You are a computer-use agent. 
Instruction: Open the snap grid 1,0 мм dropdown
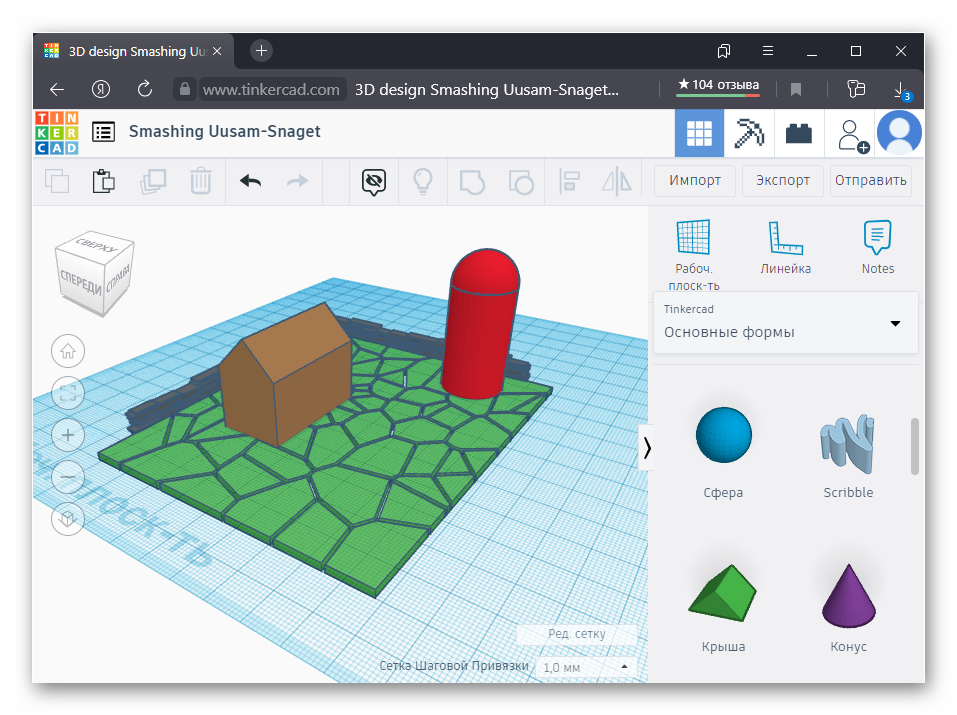[586, 667]
